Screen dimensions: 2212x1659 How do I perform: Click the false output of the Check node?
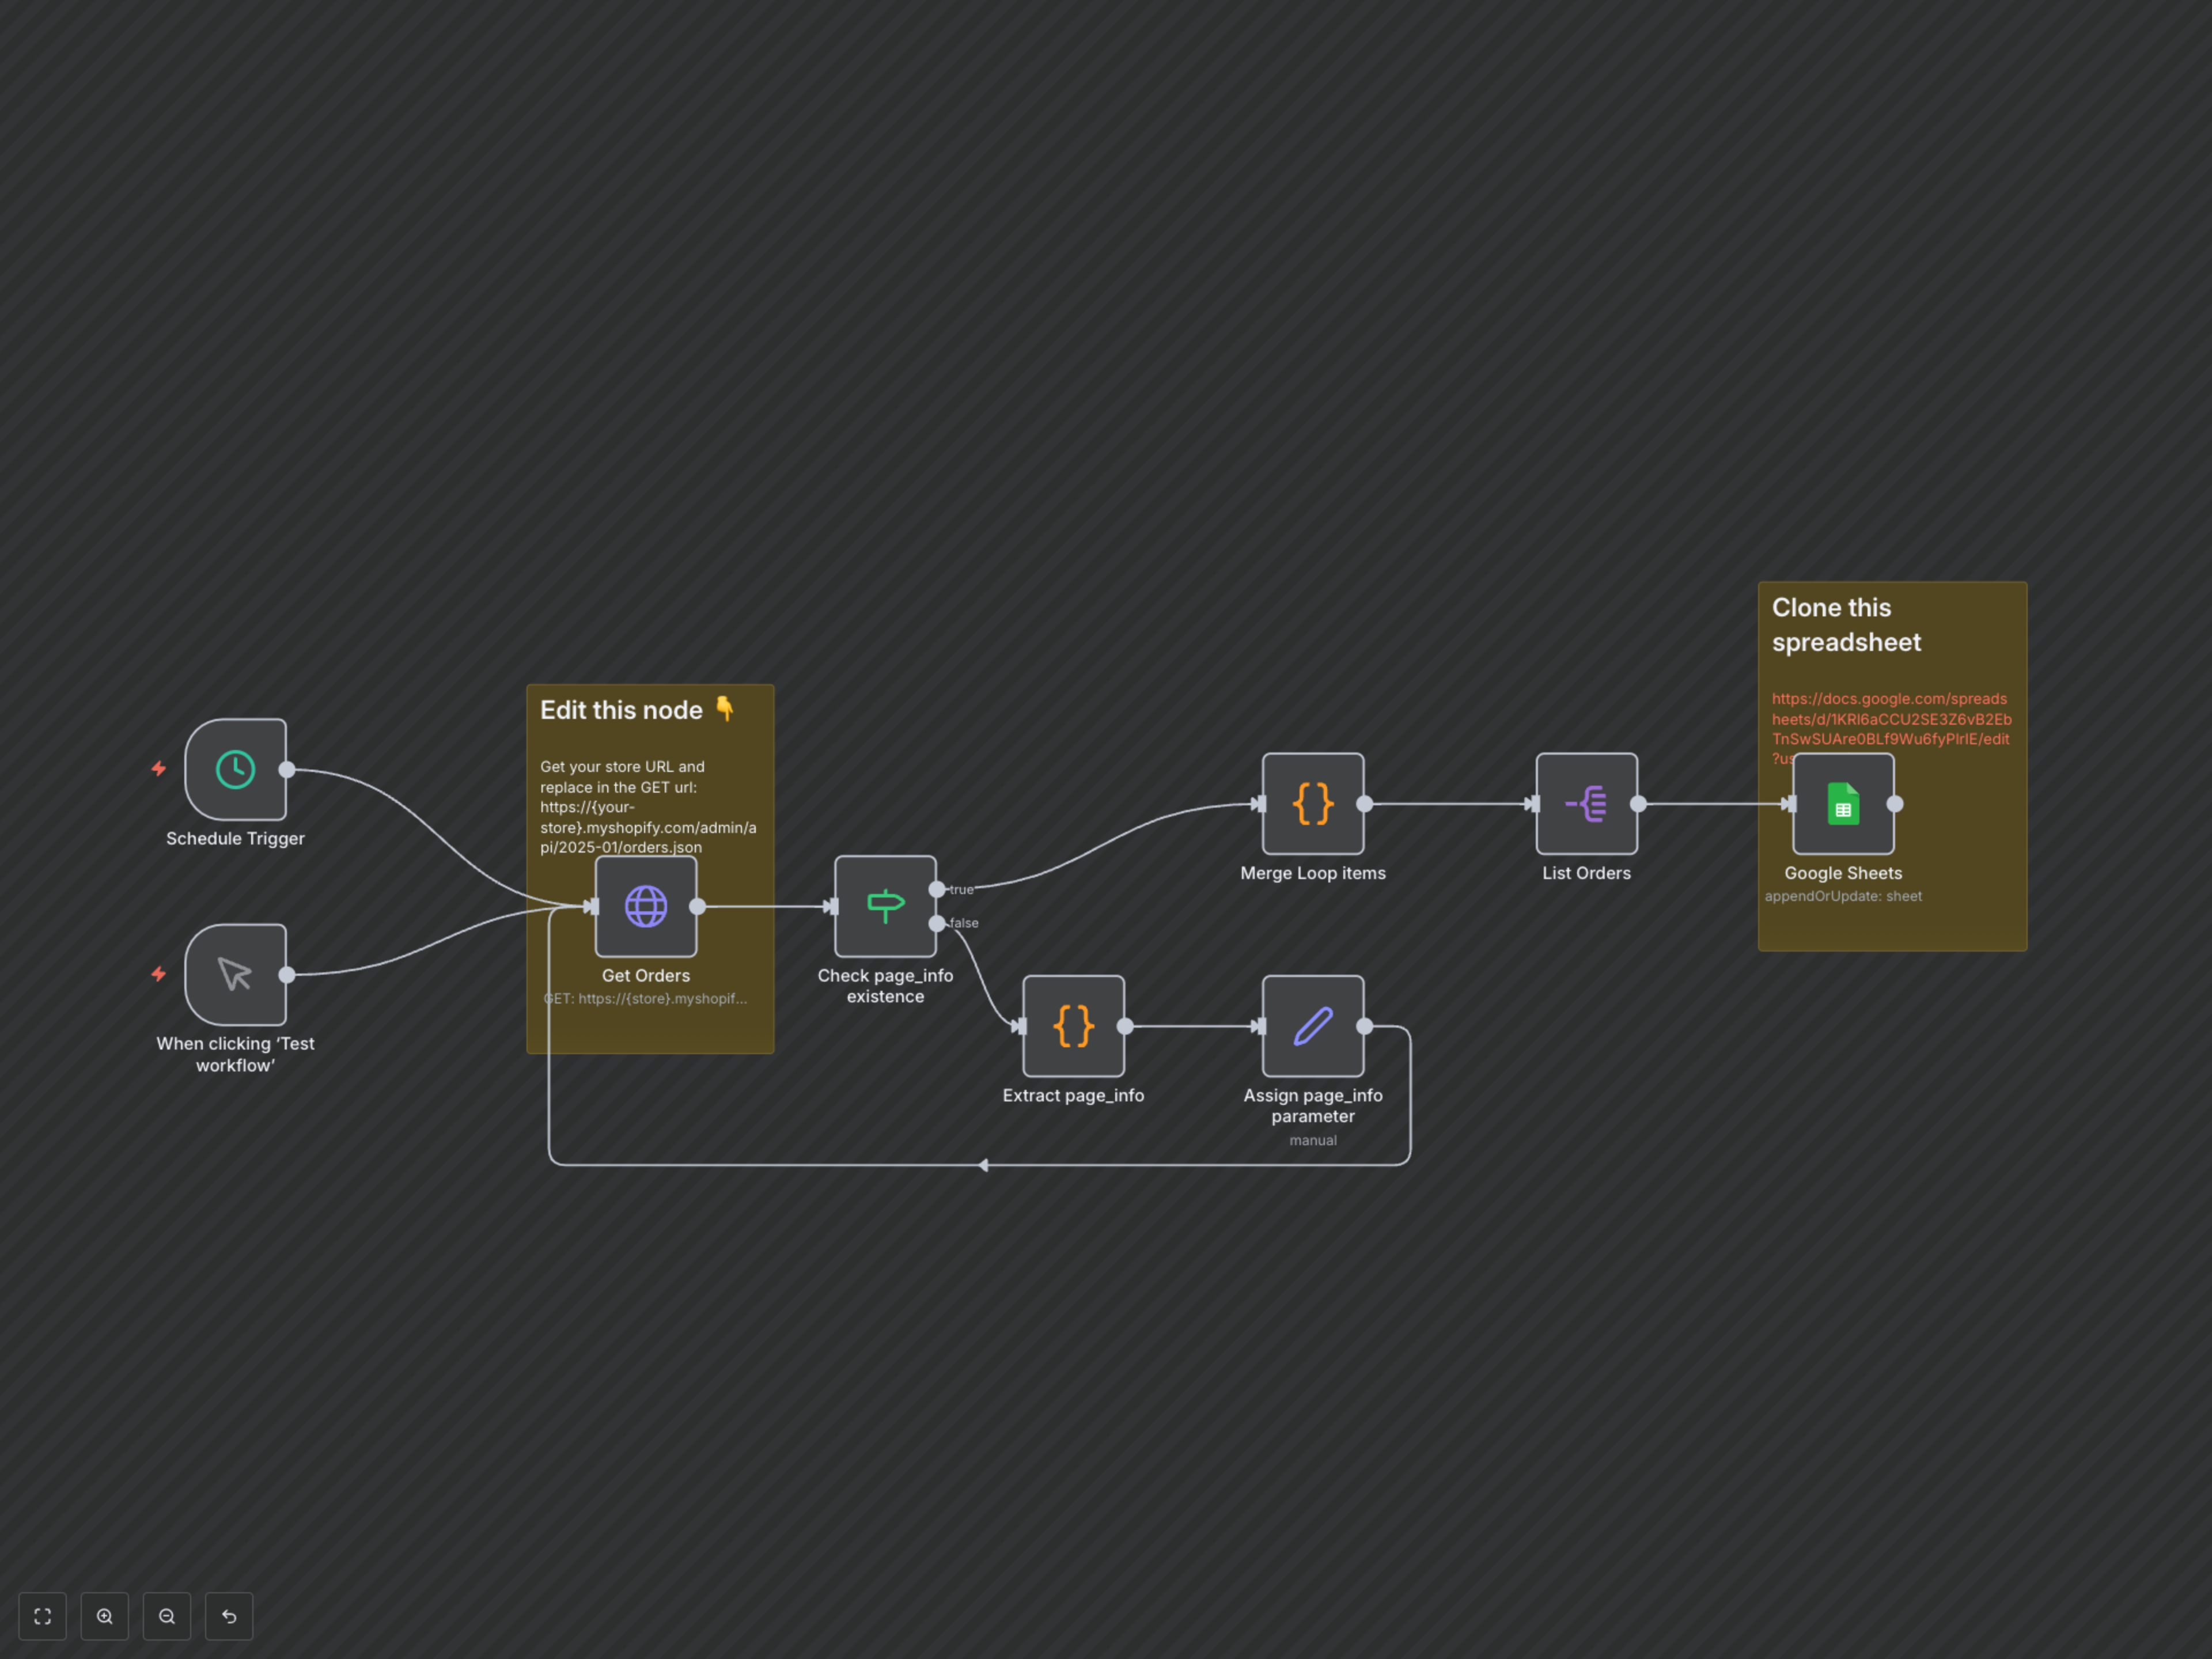937,923
